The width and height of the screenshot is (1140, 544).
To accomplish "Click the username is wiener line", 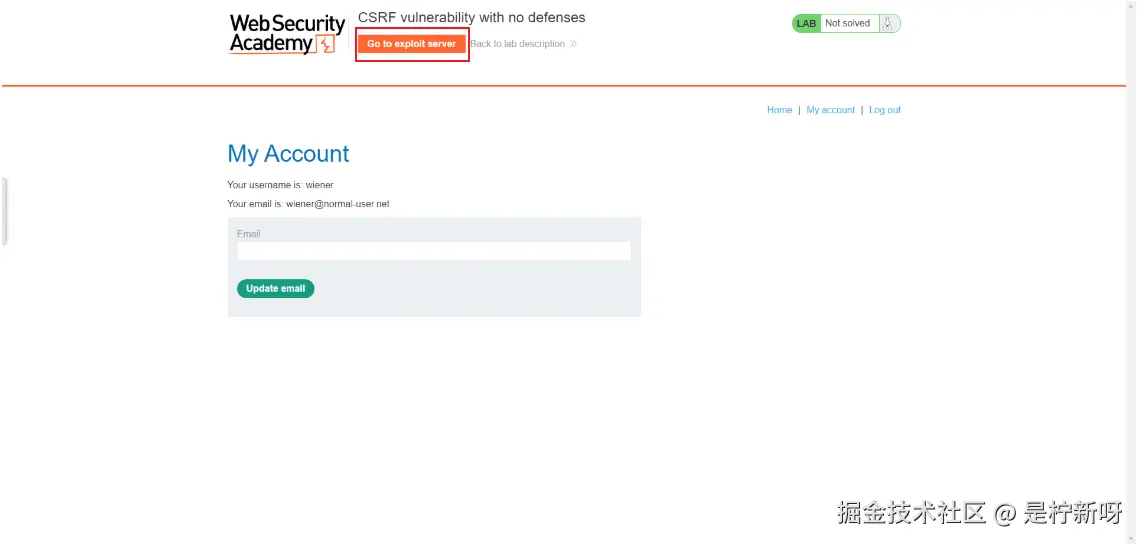I will (281, 185).
